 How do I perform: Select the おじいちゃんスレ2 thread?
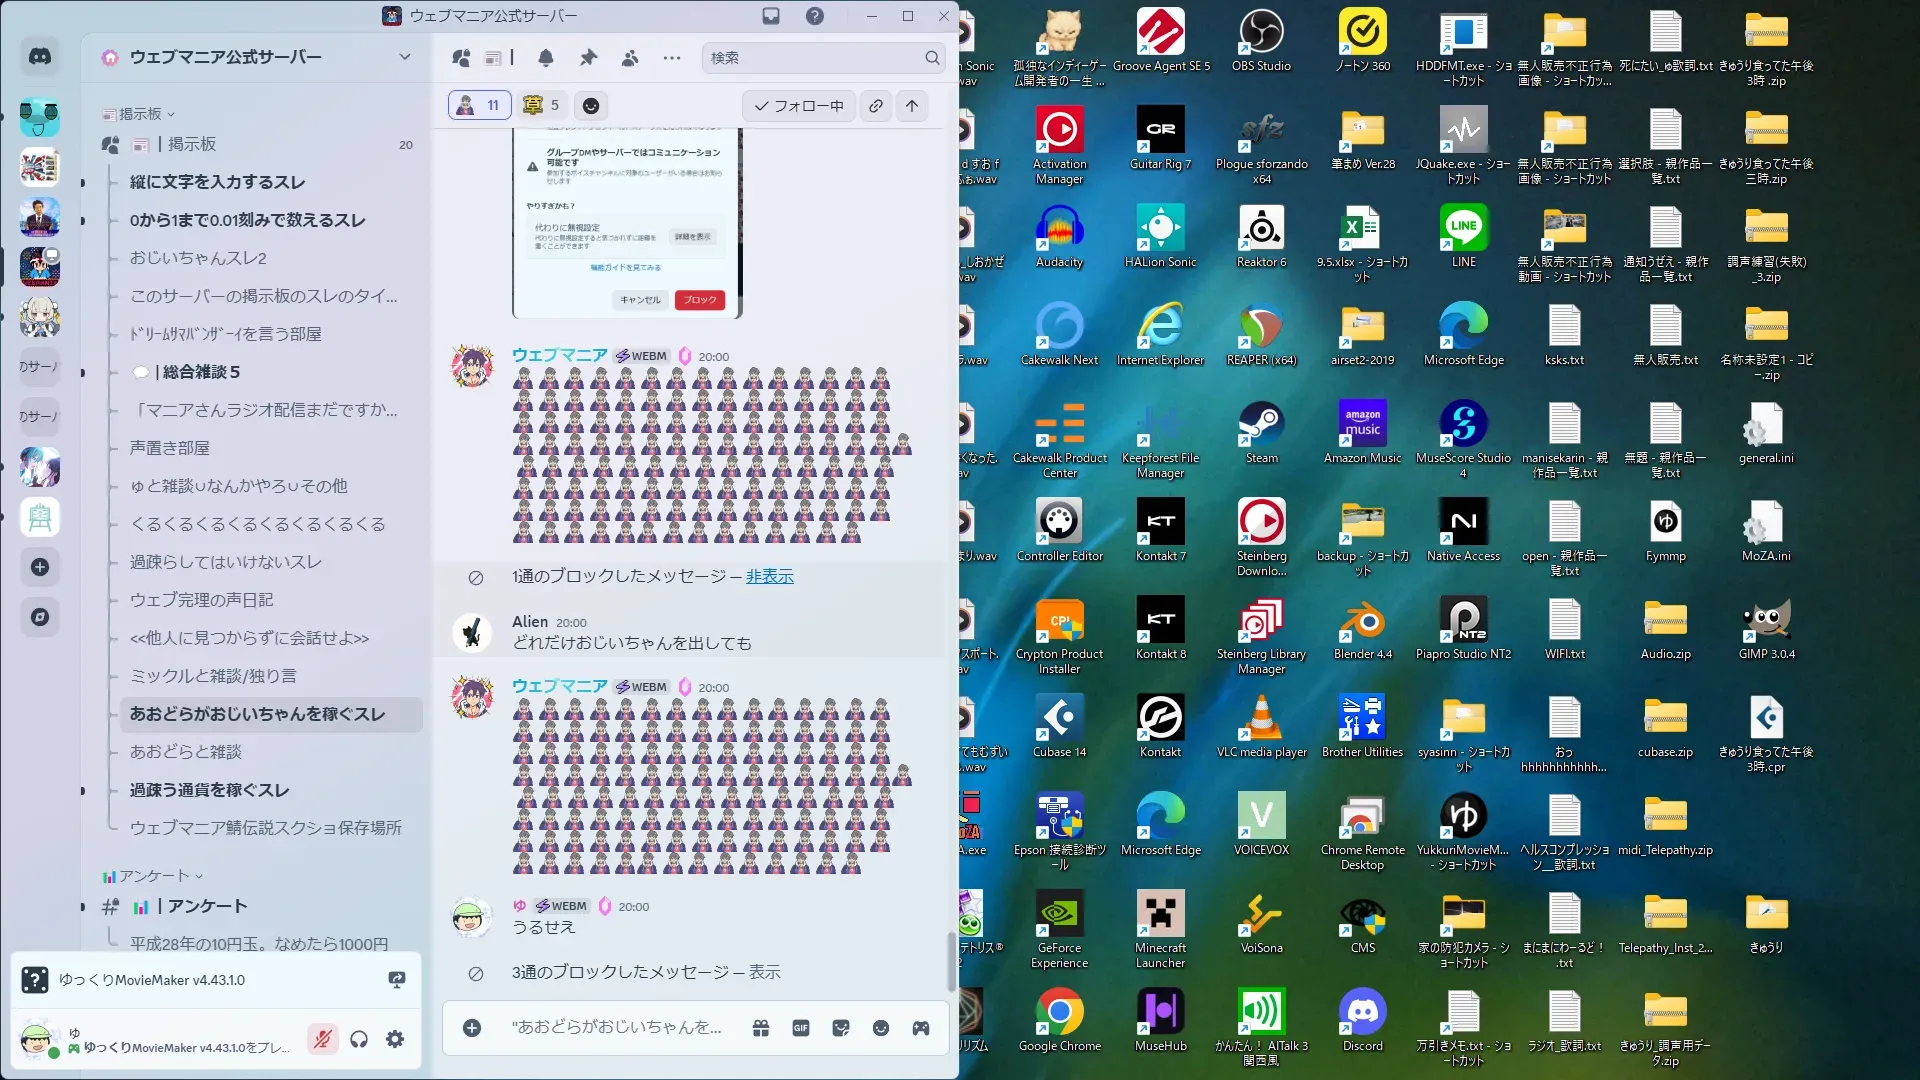point(198,258)
